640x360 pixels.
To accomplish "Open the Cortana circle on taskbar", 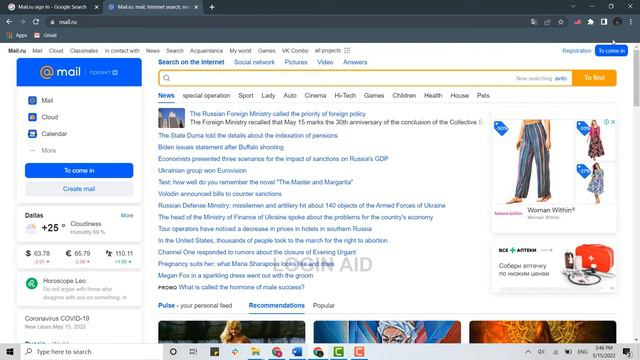I will tap(173, 351).
